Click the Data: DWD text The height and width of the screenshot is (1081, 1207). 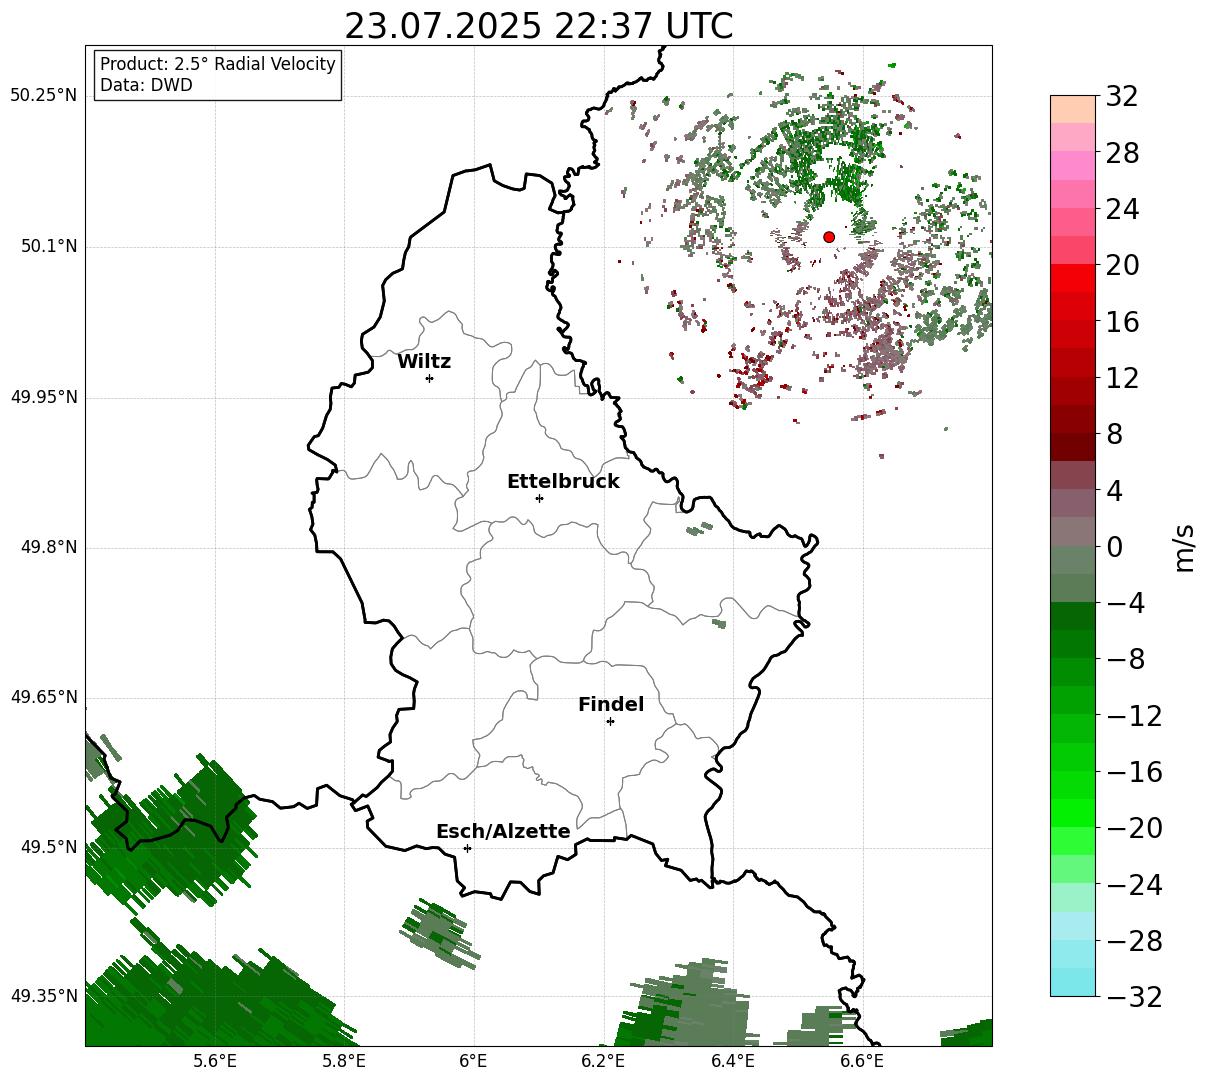[x=146, y=85]
